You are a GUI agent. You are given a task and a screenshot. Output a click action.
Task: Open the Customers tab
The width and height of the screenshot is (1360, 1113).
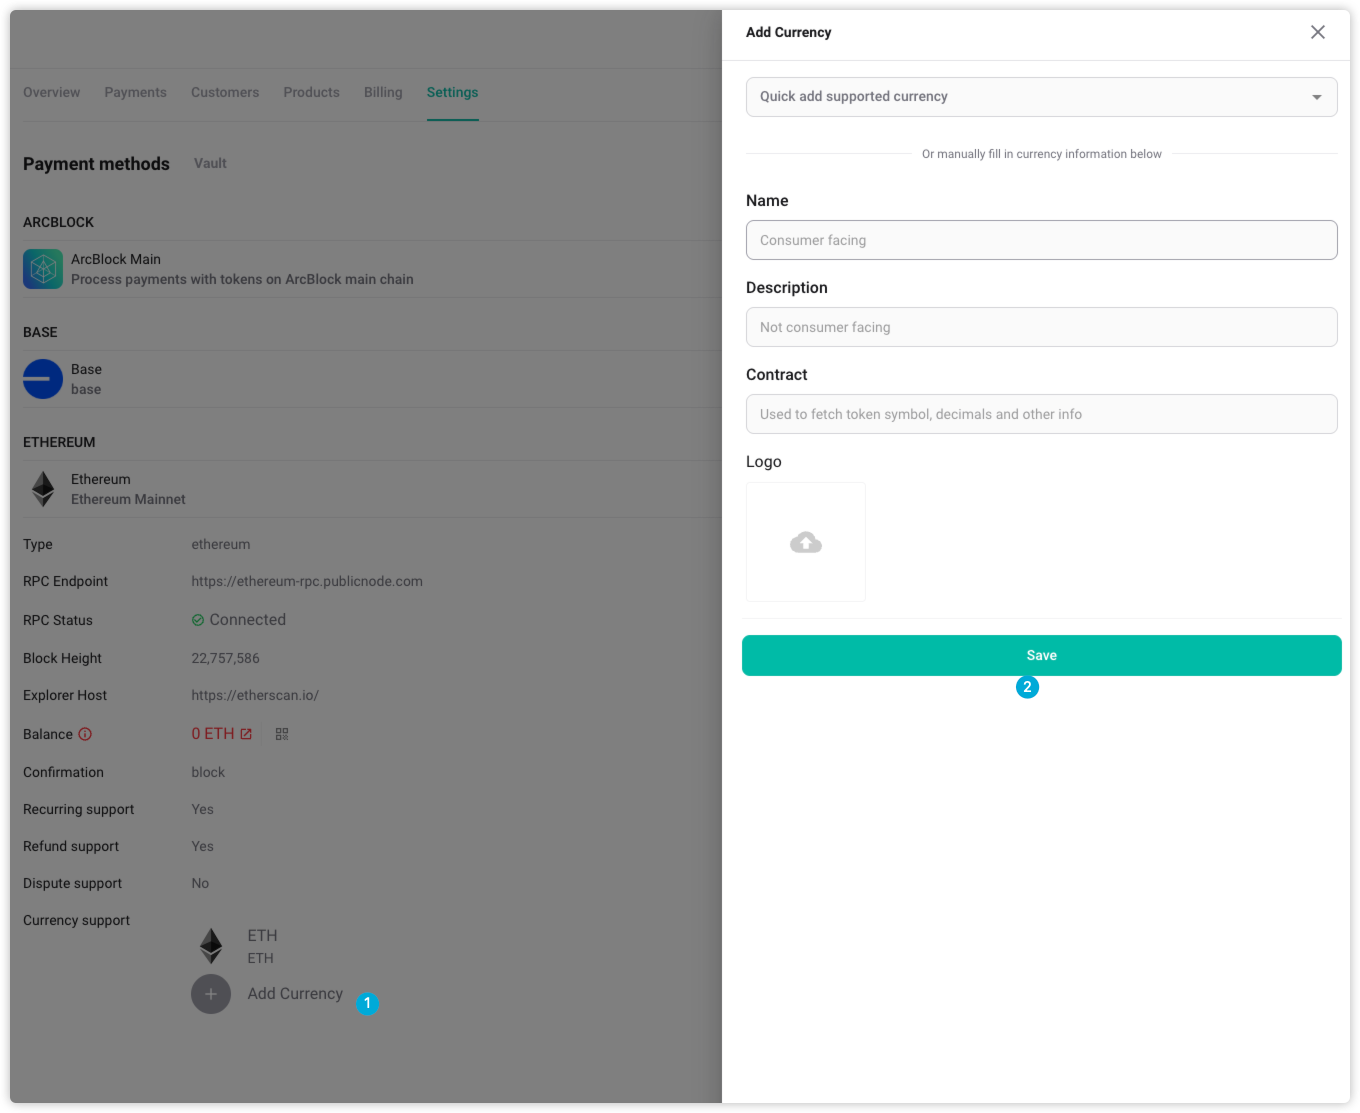(225, 92)
